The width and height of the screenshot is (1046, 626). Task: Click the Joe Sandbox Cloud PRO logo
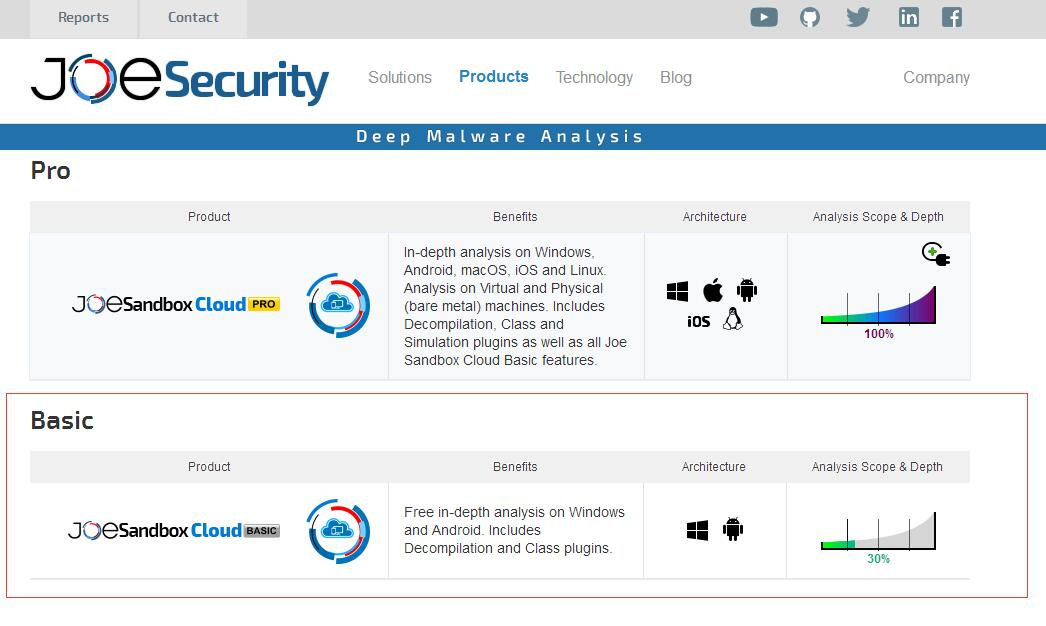pyautogui.click(x=176, y=304)
